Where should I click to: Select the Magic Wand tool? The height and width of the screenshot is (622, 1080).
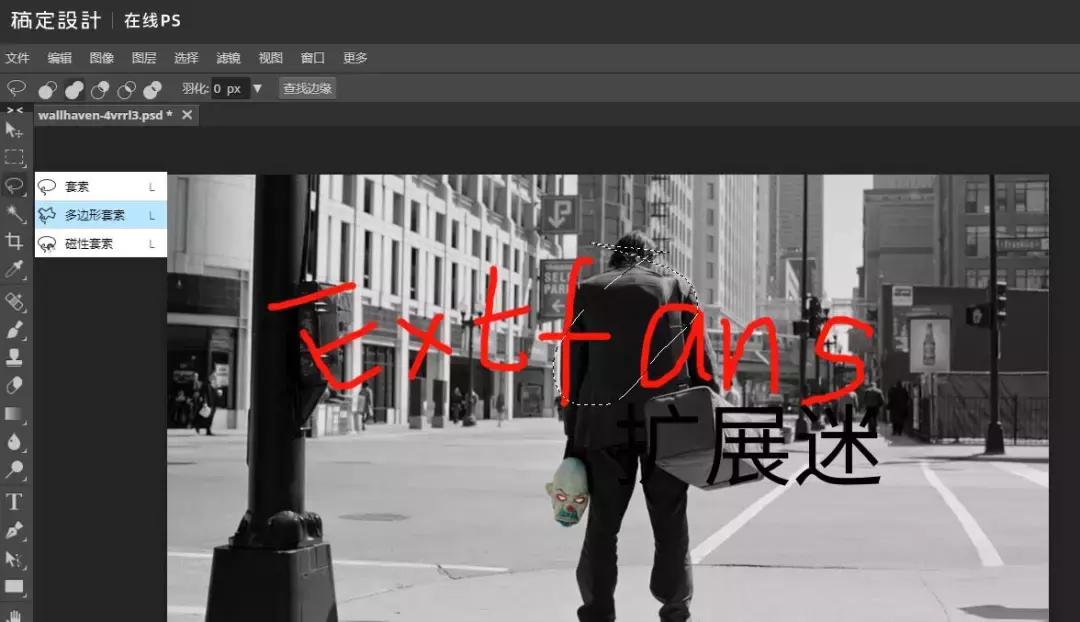tap(14, 214)
